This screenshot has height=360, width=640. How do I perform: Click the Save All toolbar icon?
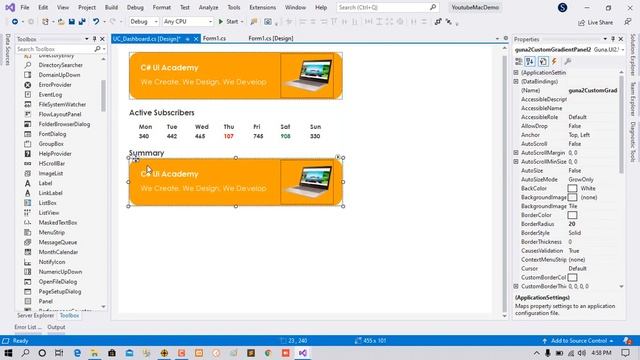point(82,22)
